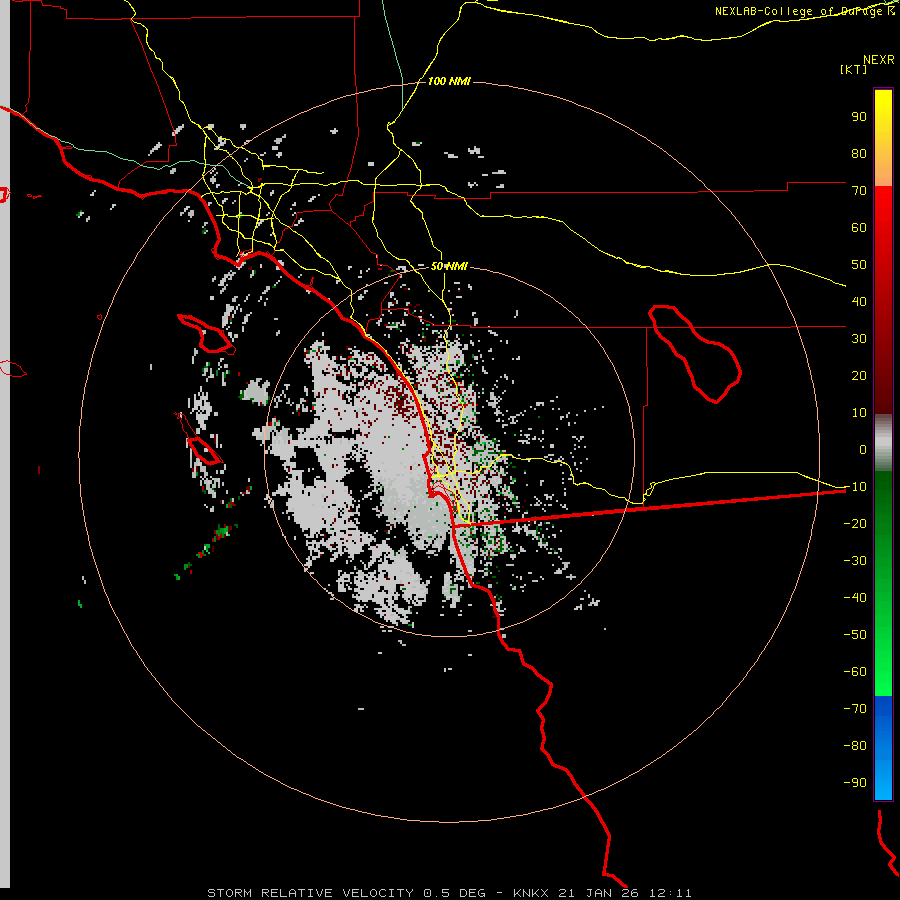Click the 50 value on the velocity scale
The image size is (900, 900).
(x=859, y=265)
